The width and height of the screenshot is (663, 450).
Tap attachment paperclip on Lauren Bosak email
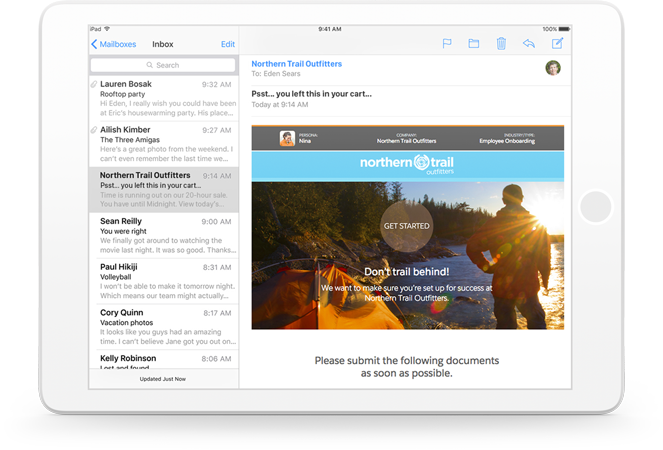click(94, 85)
